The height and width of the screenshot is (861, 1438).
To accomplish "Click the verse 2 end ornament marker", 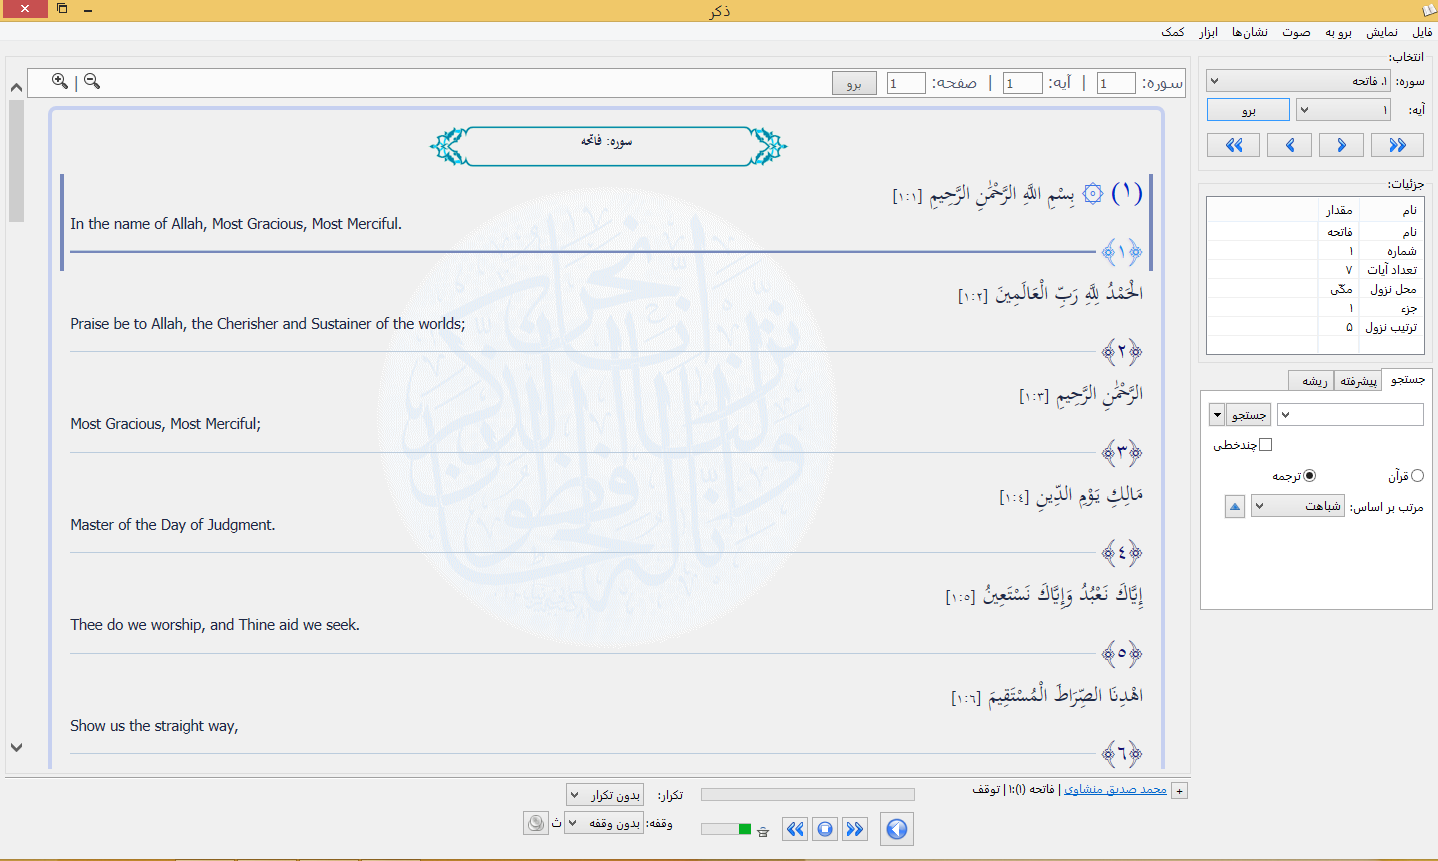I will [x=1122, y=352].
